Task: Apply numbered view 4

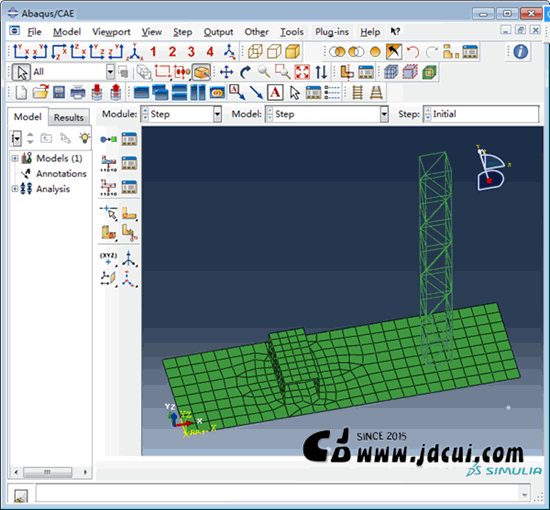Action: tap(210, 52)
